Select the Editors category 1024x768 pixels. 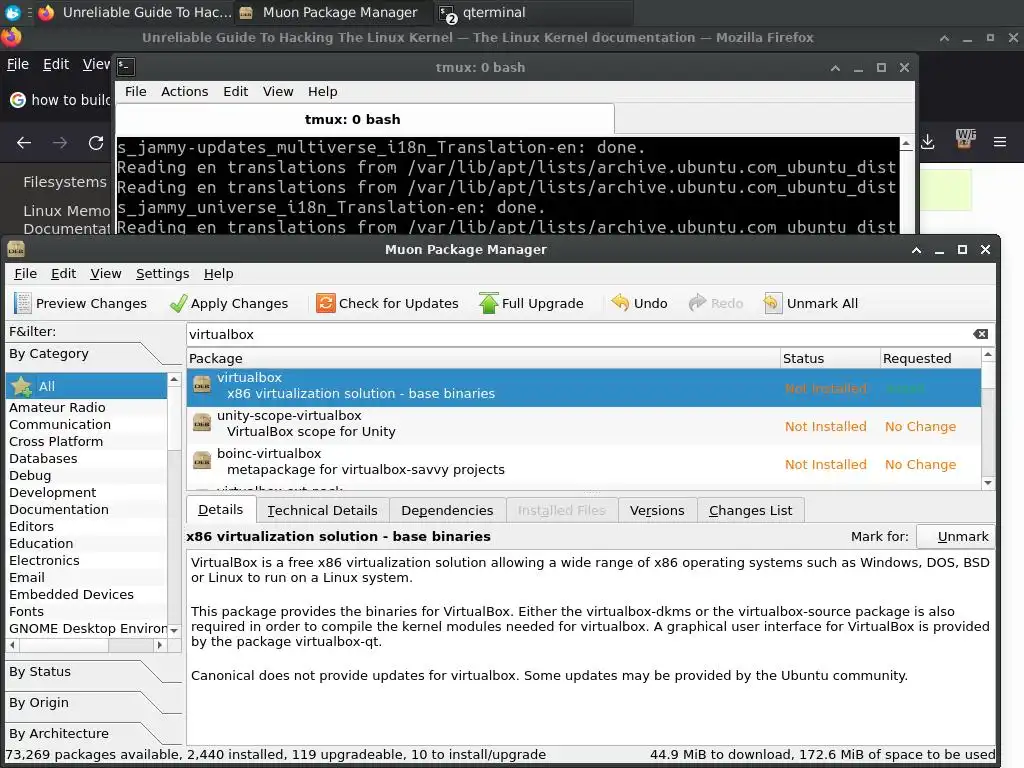86,526
